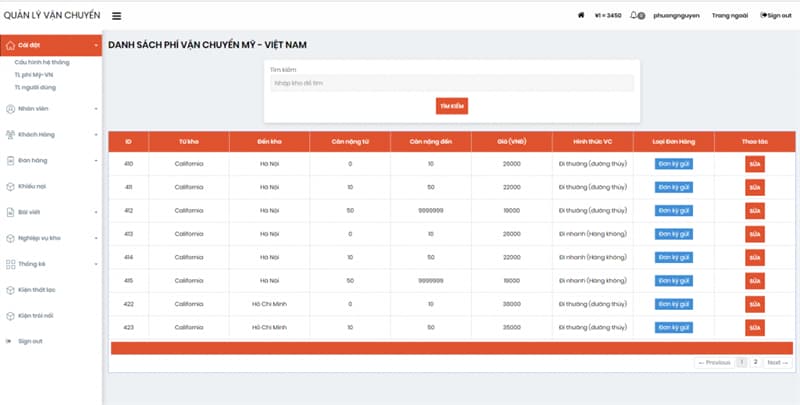This screenshot has width=800, height=405.
Task: Click the Trang ngoài link
Action: [729, 15]
